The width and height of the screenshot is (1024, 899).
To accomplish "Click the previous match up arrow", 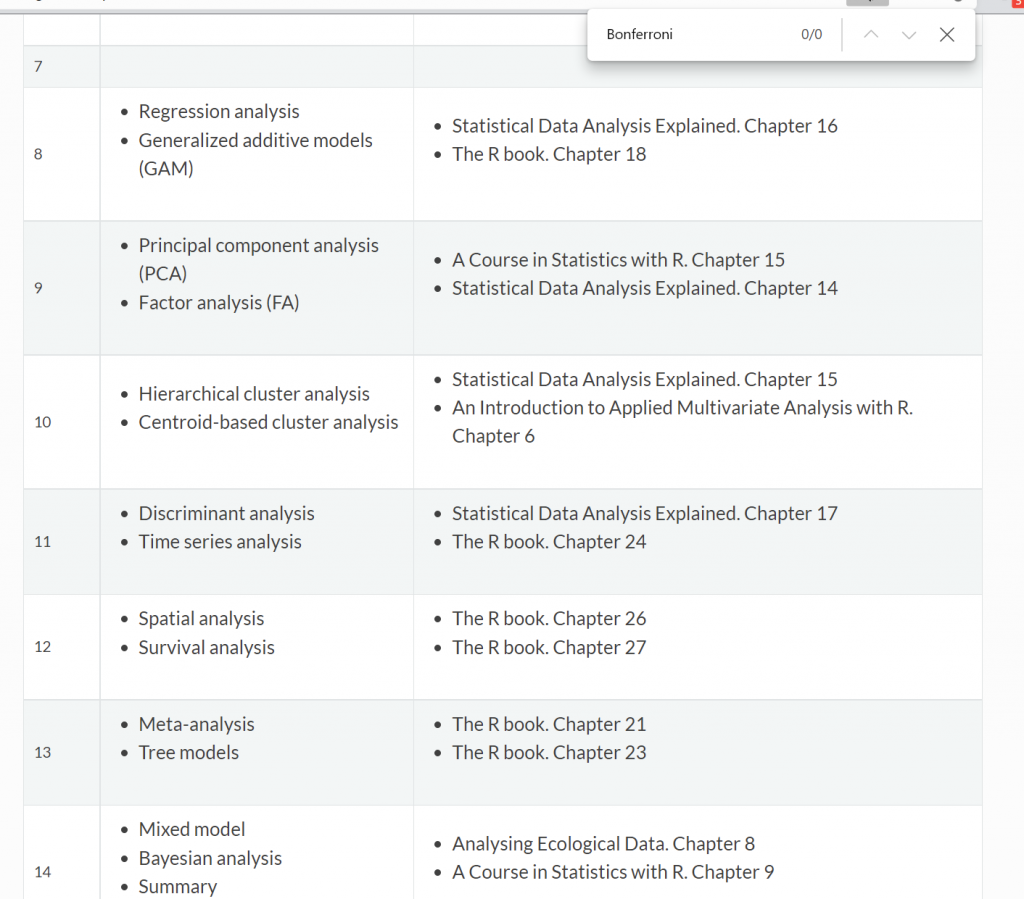I will [x=870, y=35].
